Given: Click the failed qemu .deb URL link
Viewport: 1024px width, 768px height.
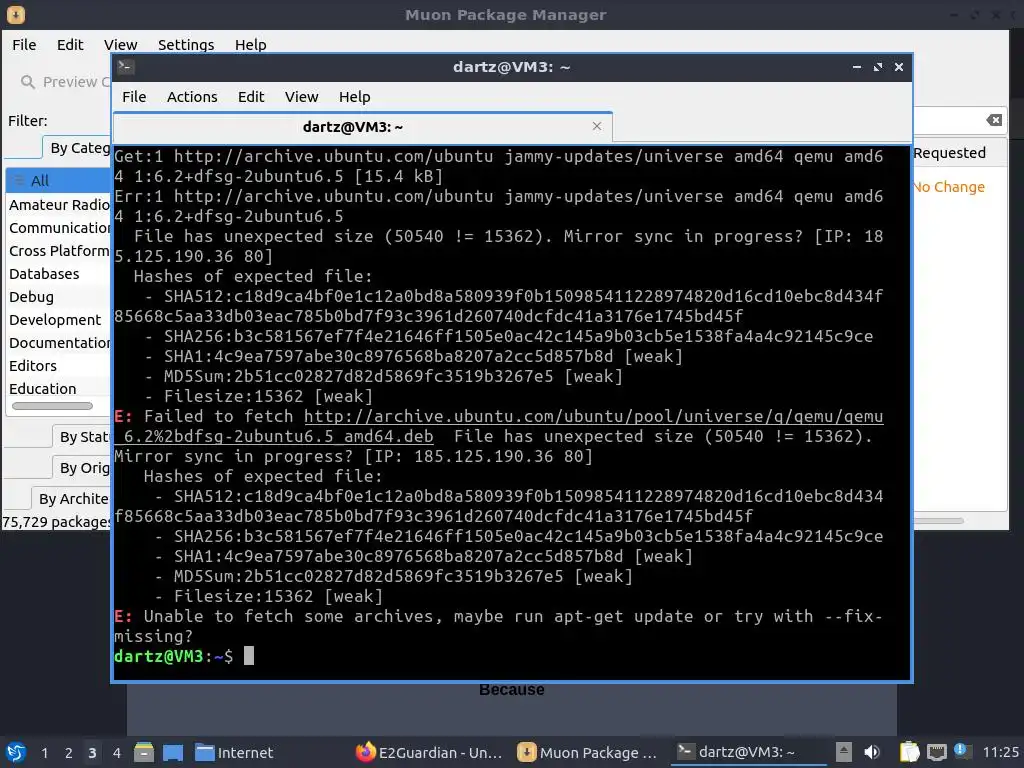Looking at the screenshot, I should (x=593, y=417).
